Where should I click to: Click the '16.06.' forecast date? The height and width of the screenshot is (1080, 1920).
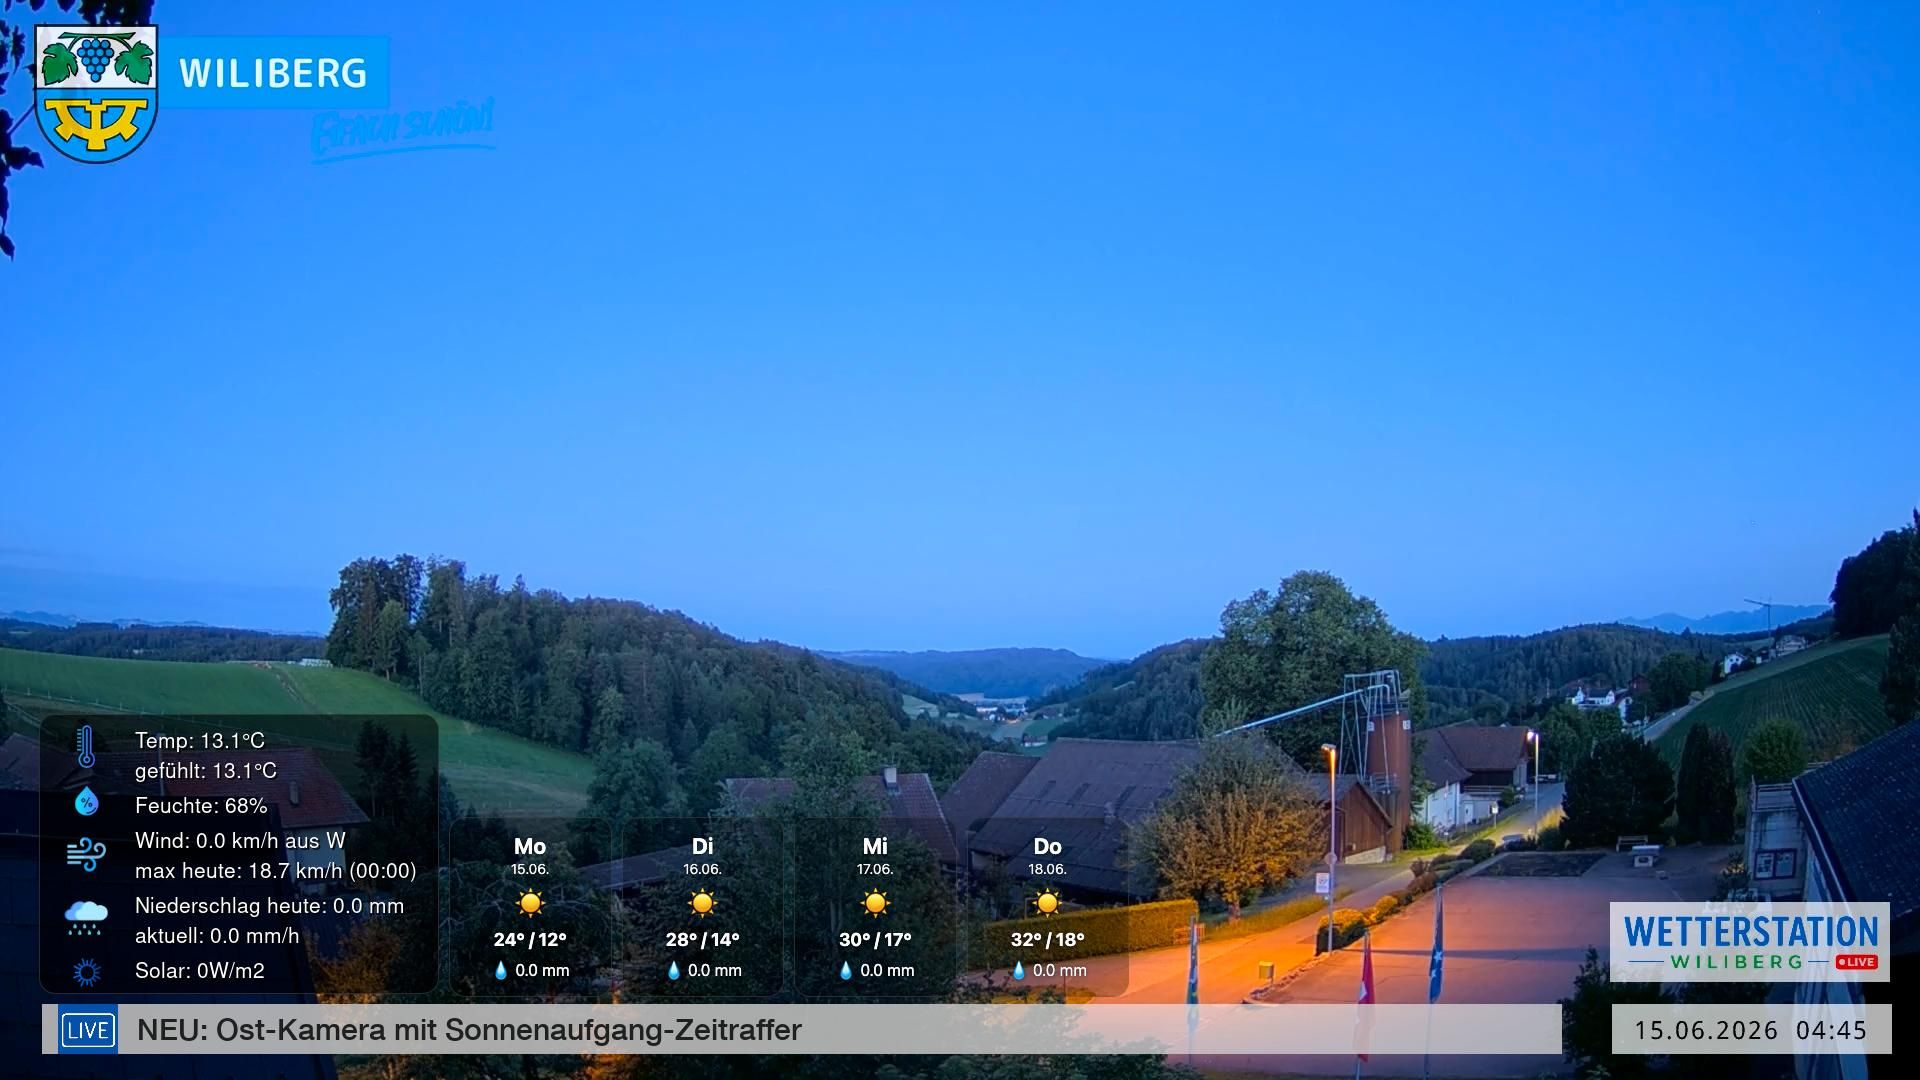pyautogui.click(x=702, y=869)
